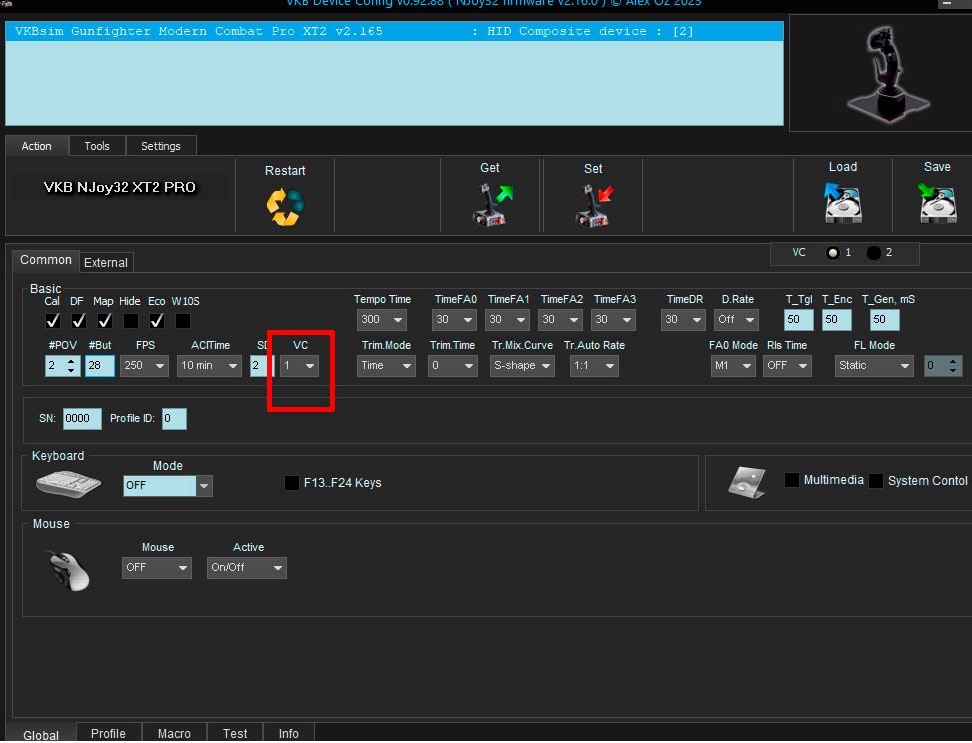Expand the Keyboard Mode dropdown
Viewport: 972px width, 743px height.
204,486
